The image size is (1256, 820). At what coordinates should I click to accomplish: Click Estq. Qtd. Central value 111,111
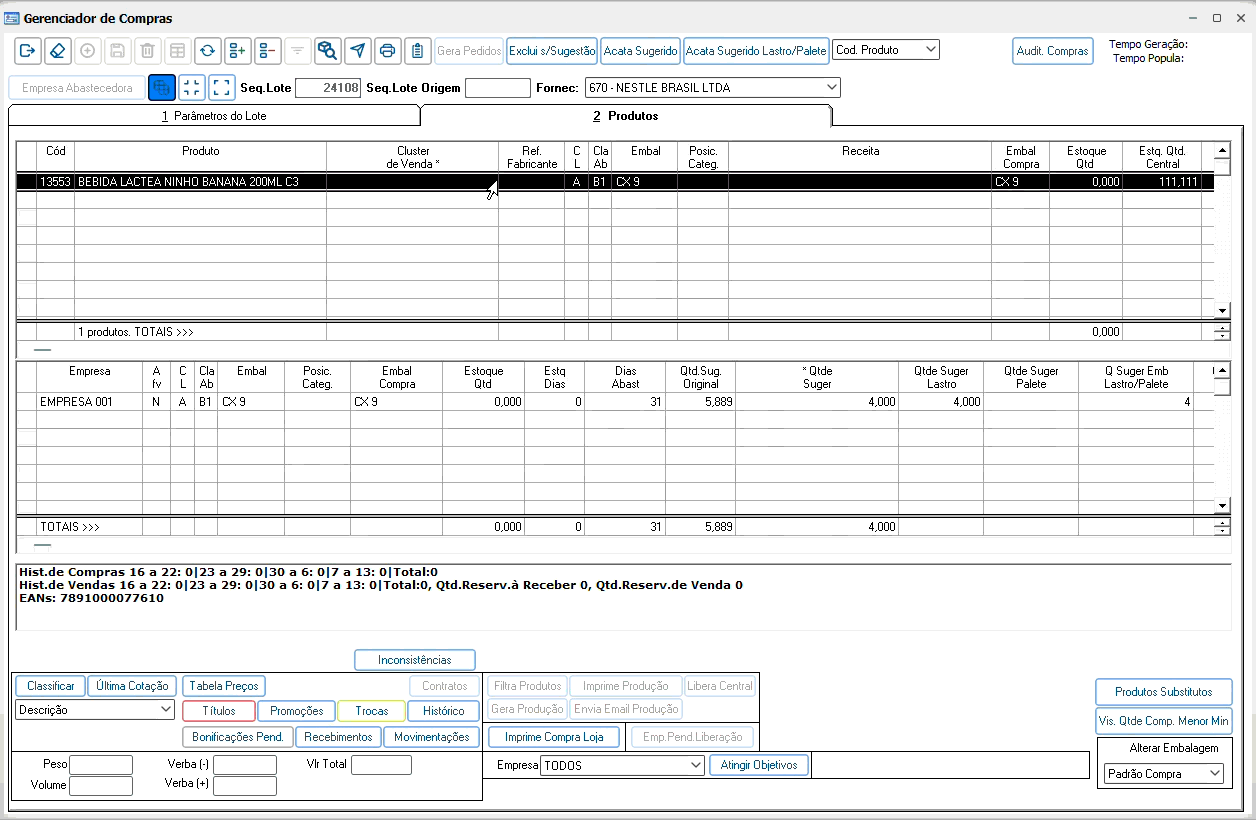(x=1161, y=182)
